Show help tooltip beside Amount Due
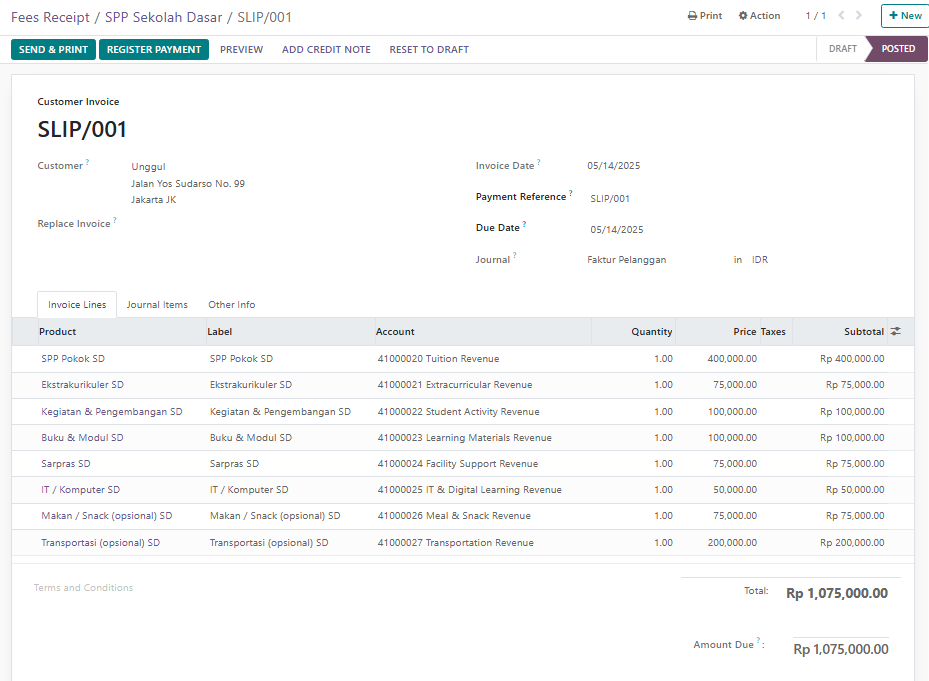This screenshot has width=929, height=681. (x=758, y=642)
